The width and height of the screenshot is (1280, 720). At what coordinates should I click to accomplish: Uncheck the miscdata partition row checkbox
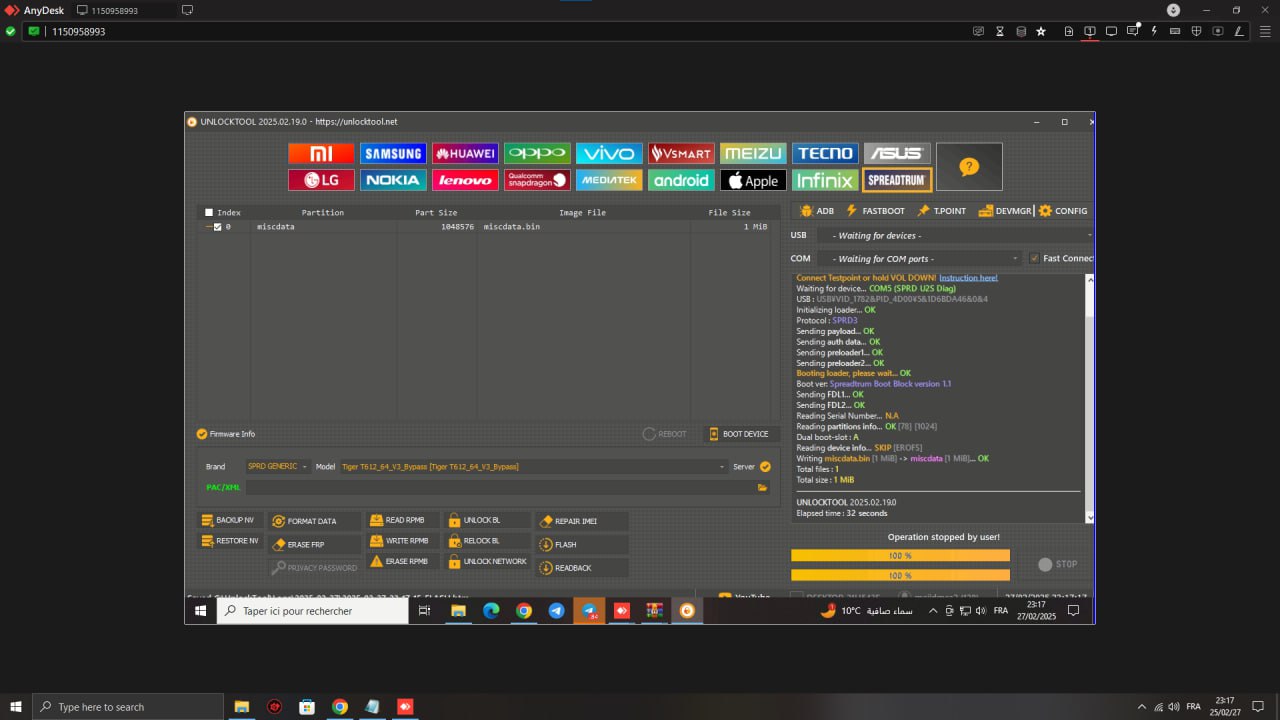point(217,227)
